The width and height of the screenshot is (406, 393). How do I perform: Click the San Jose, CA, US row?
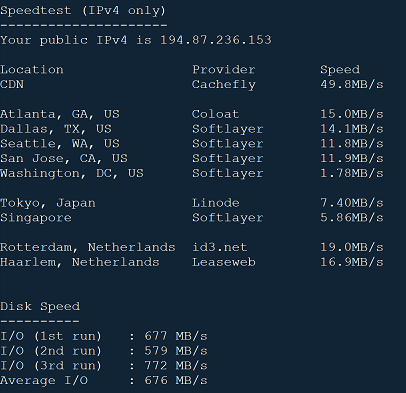pyautogui.click(x=192, y=159)
